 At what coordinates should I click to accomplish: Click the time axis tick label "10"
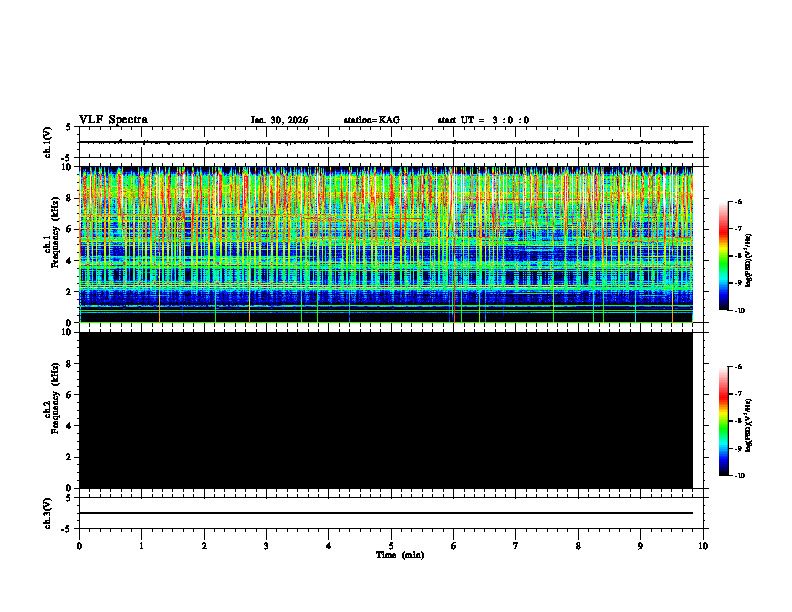703,545
